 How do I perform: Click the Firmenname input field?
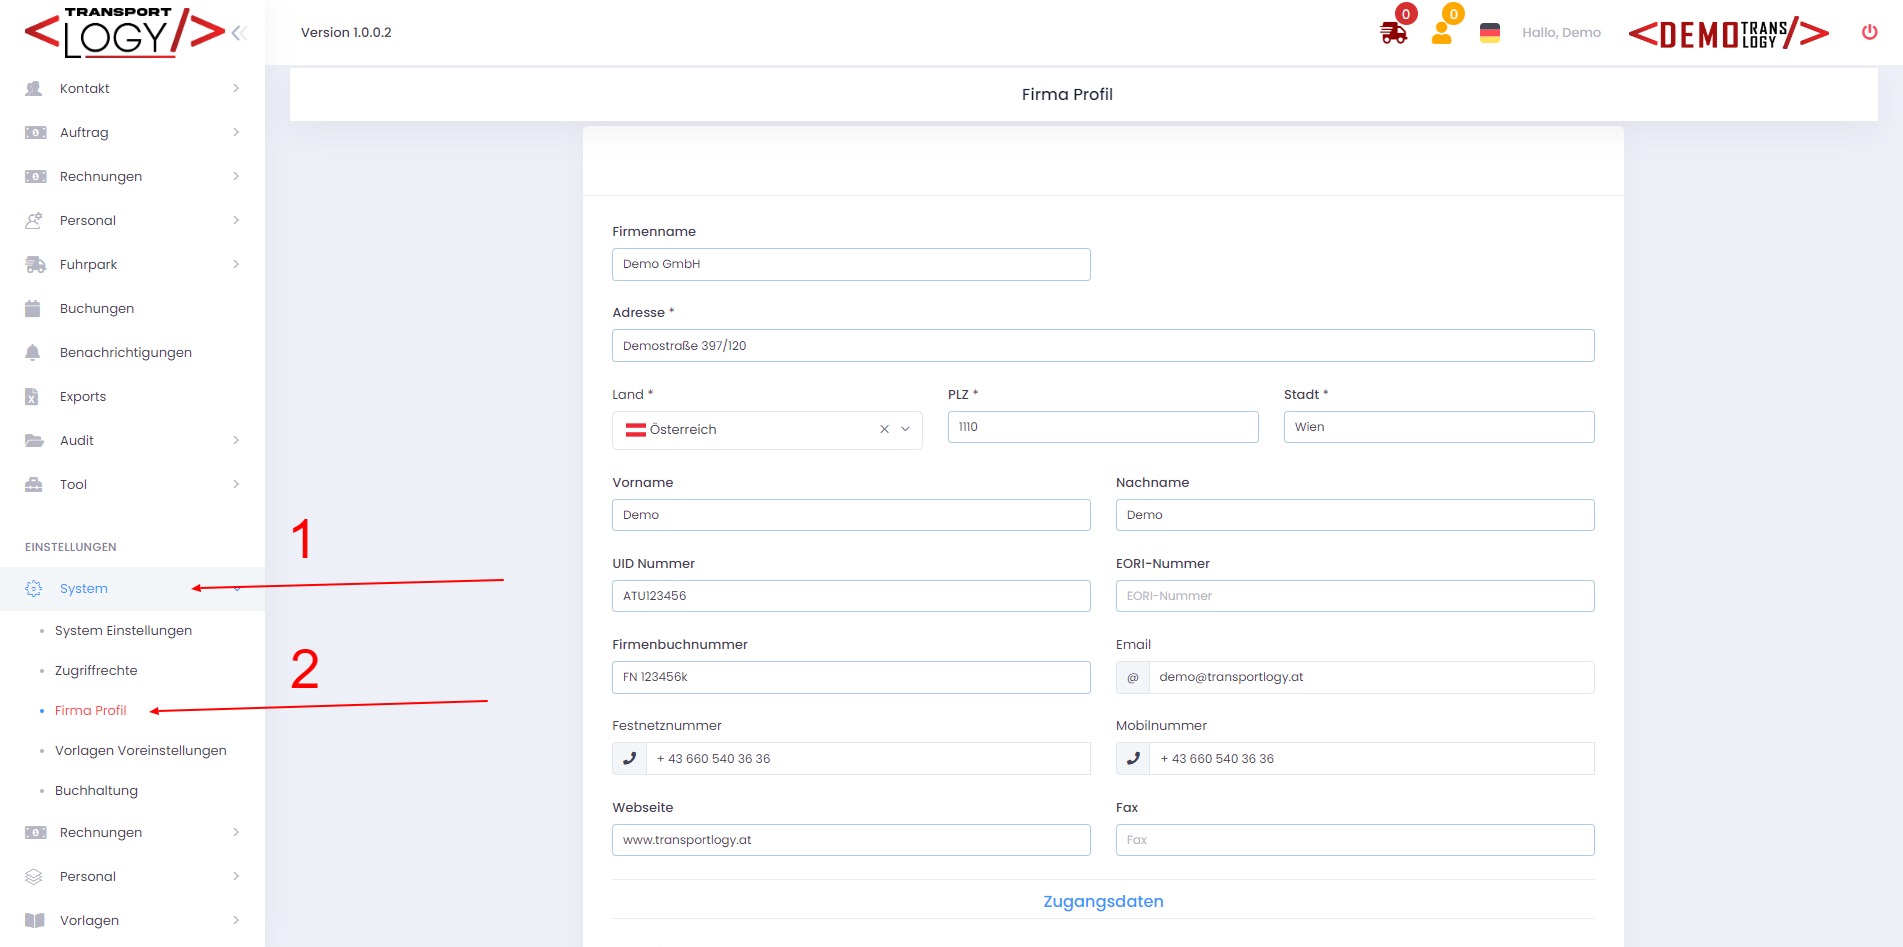tap(850, 264)
